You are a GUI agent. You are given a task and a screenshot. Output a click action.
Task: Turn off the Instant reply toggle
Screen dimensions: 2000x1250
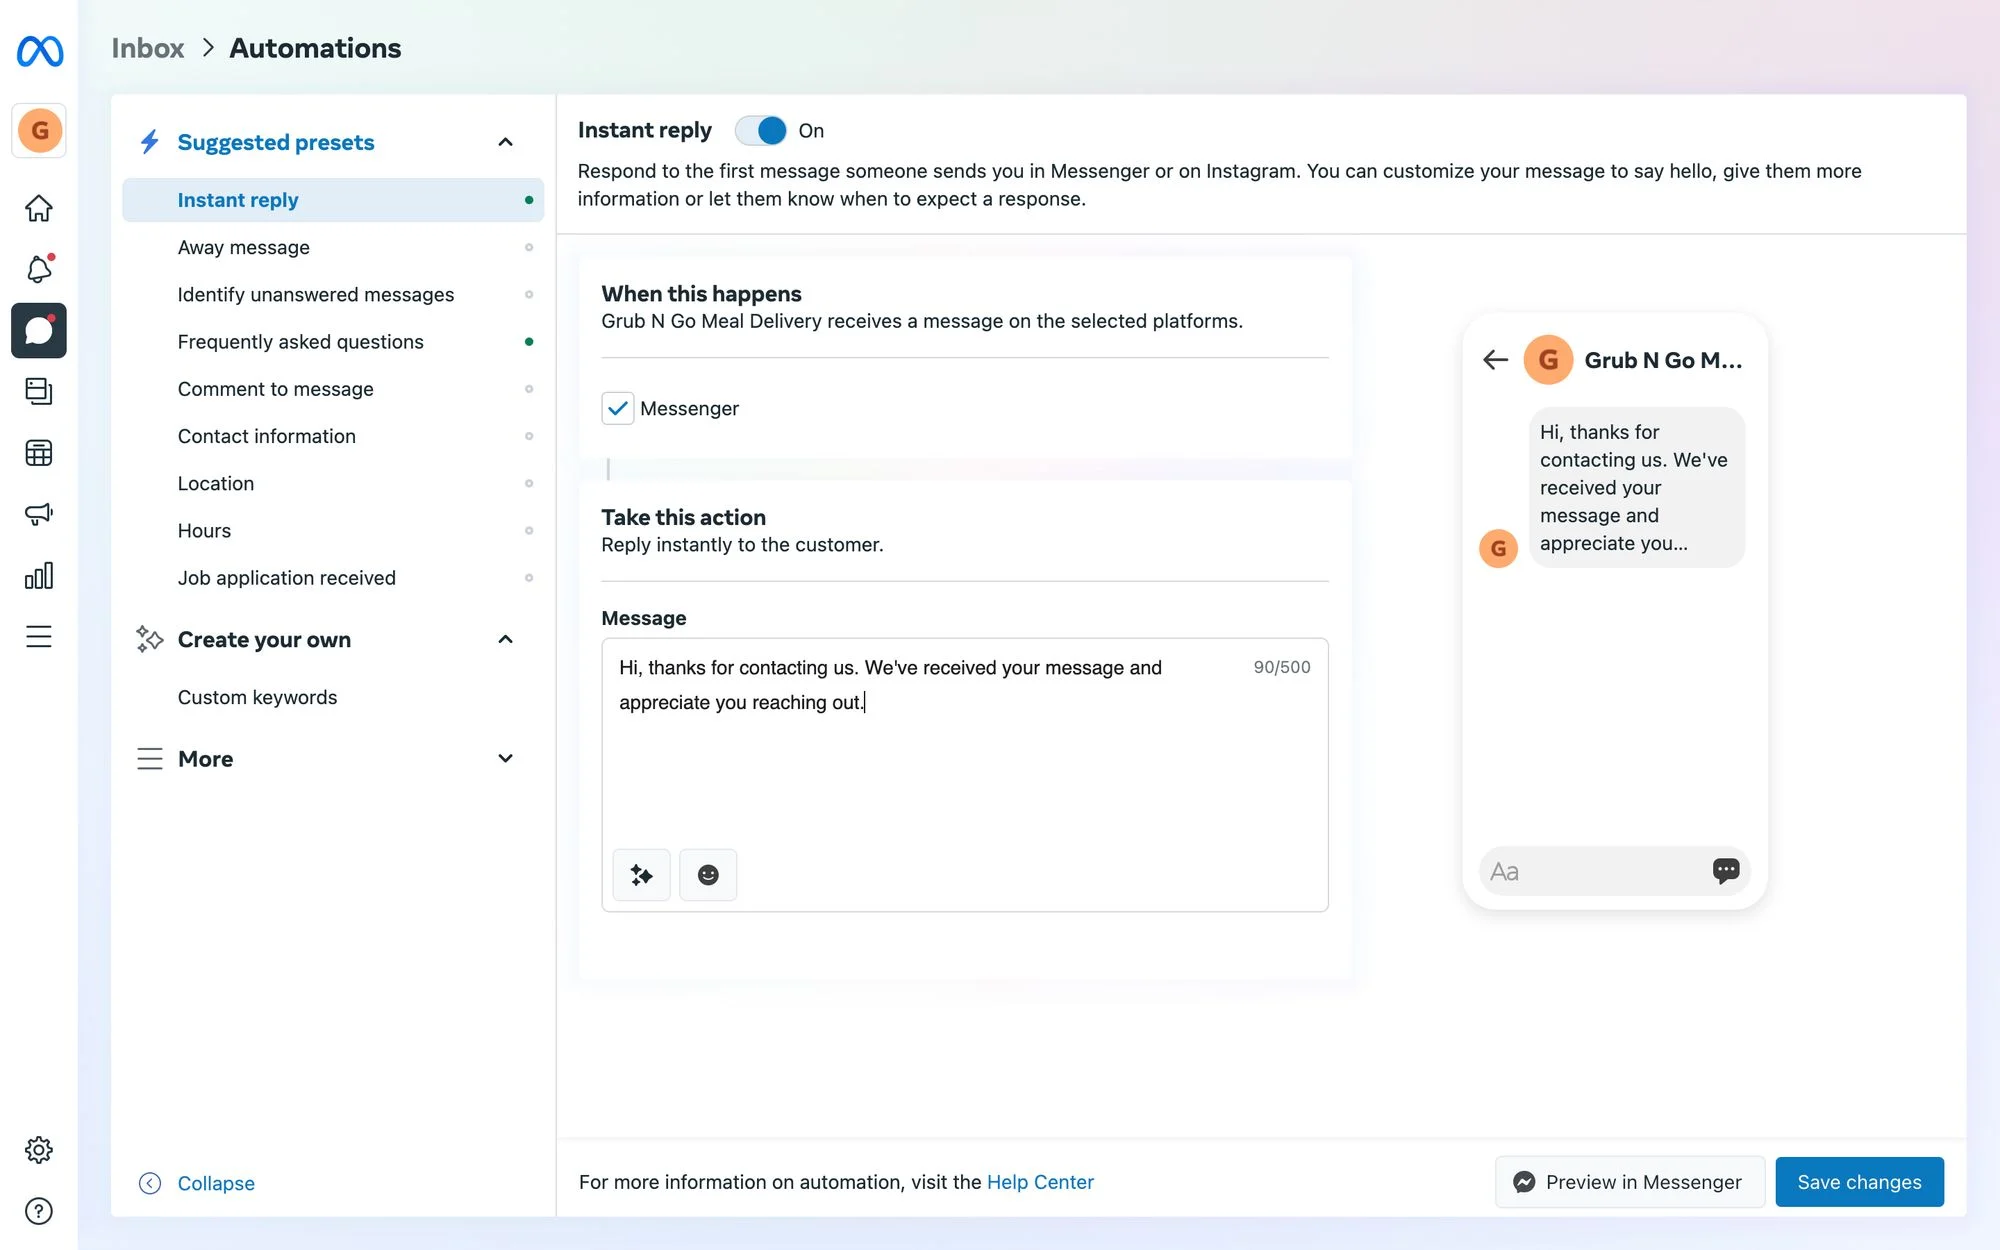[760, 130]
